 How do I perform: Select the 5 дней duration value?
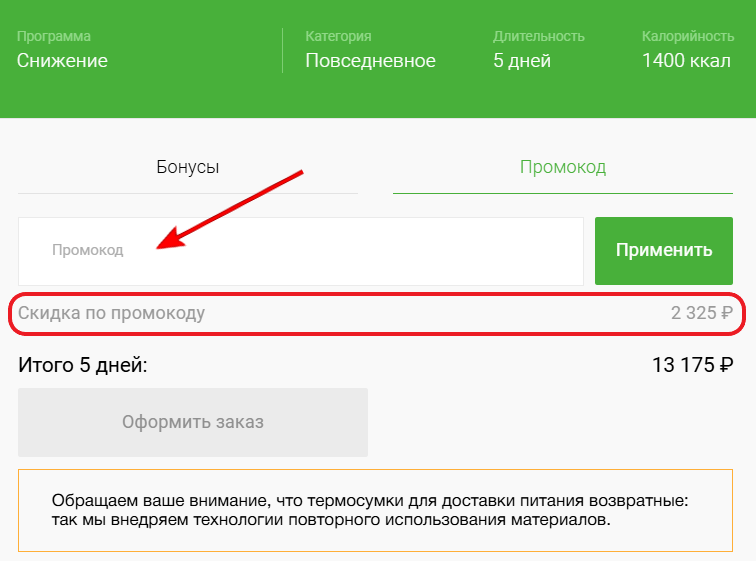(522, 61)
